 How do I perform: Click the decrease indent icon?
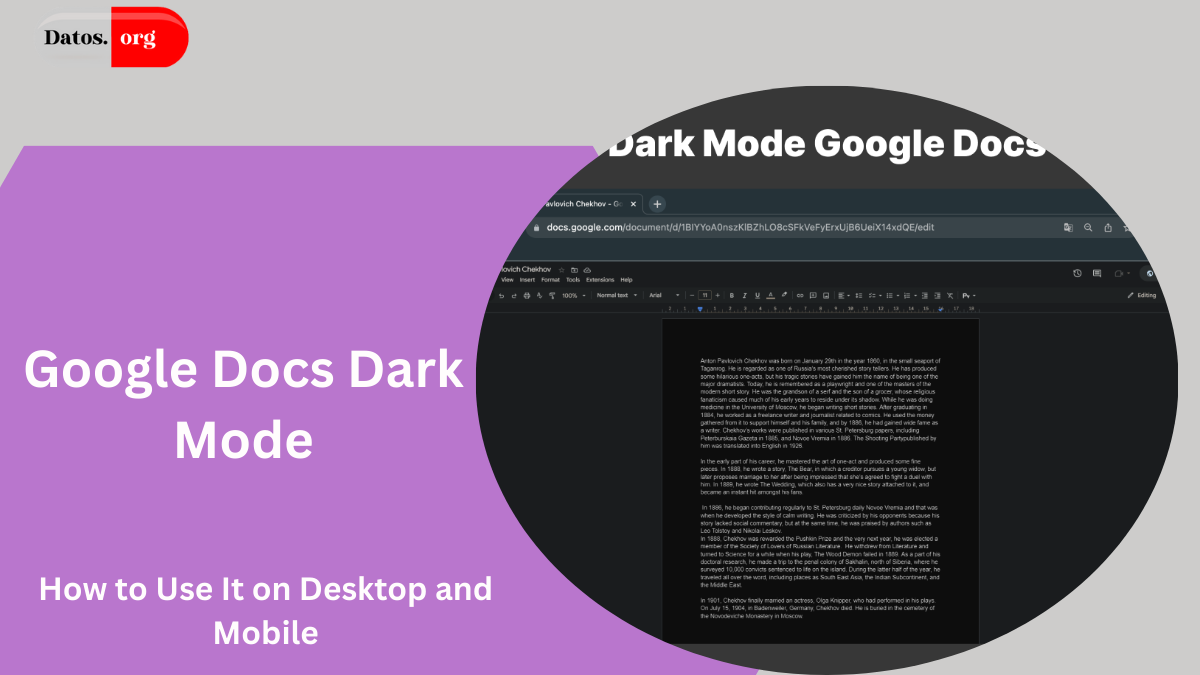point(925,295)
